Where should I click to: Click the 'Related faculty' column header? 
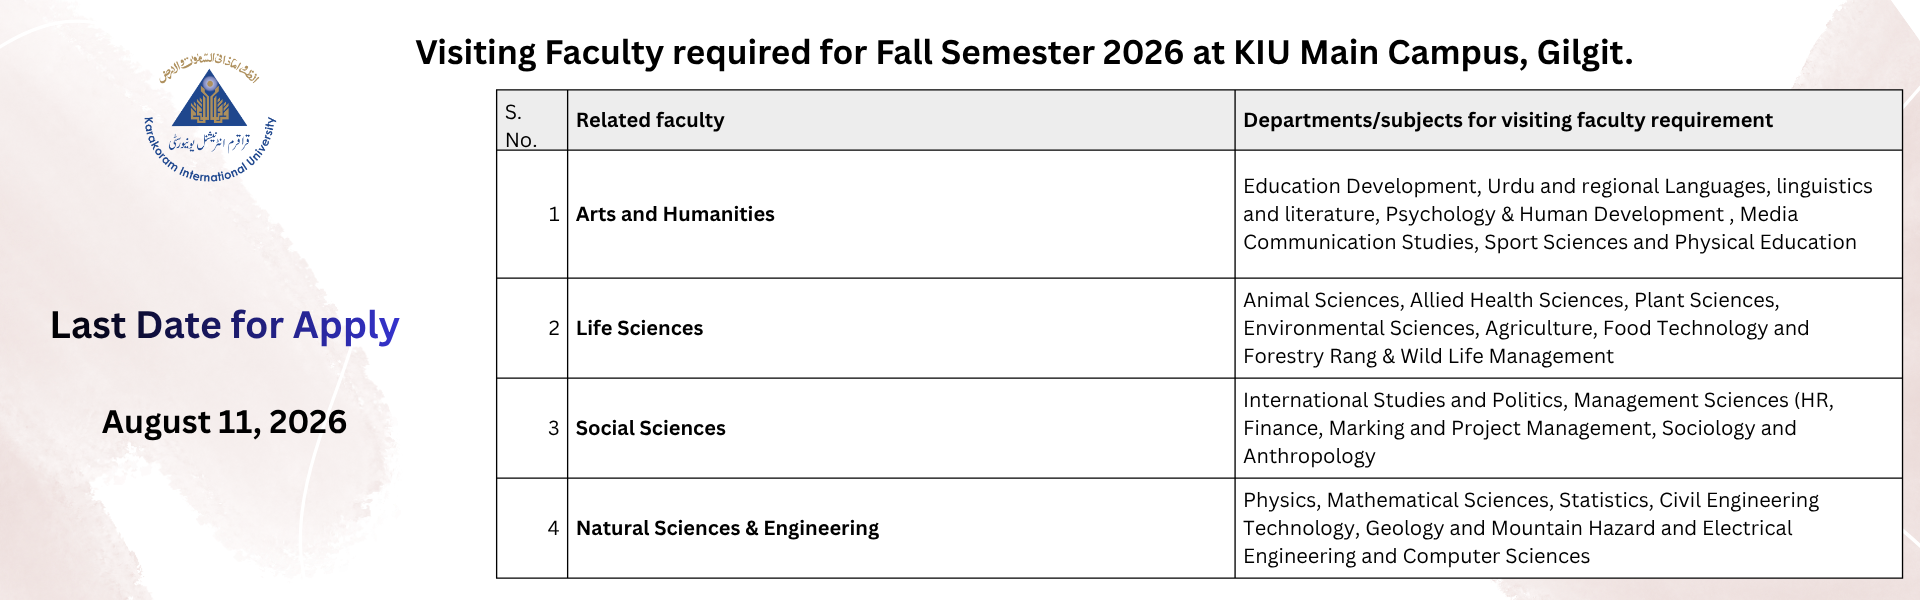coord(901,121)
